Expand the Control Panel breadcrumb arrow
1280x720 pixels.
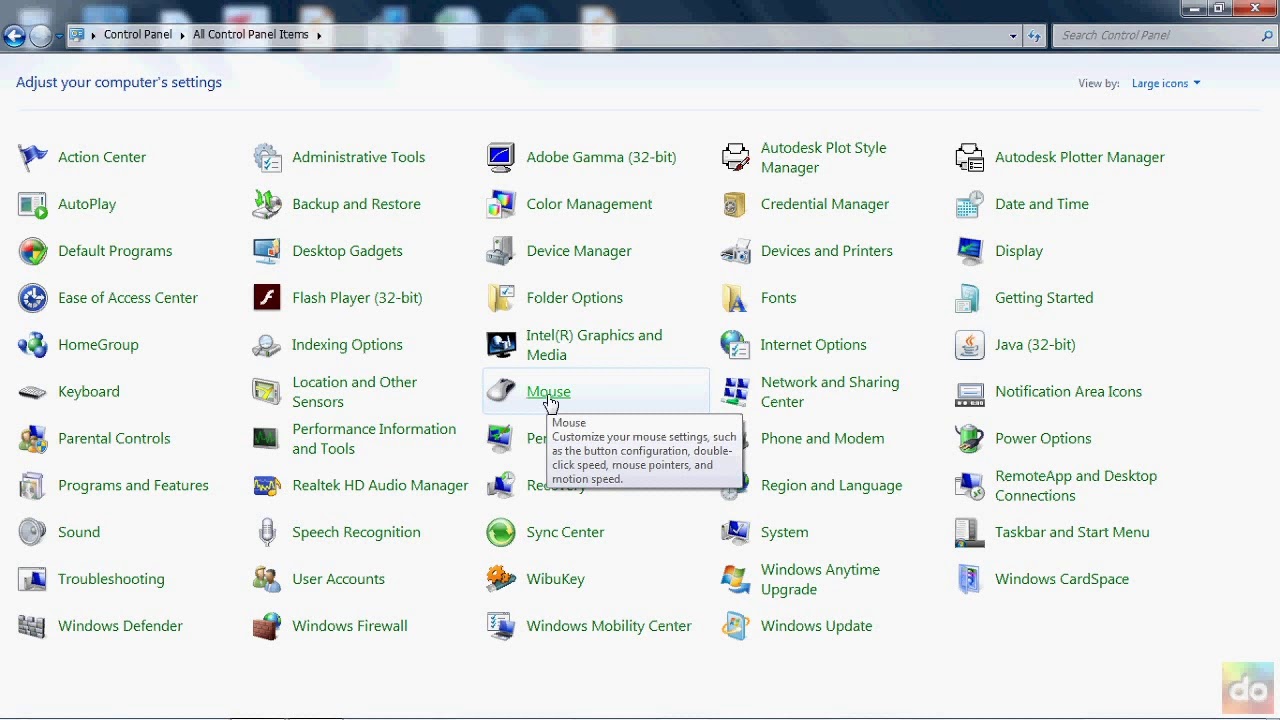coord(182,35)
